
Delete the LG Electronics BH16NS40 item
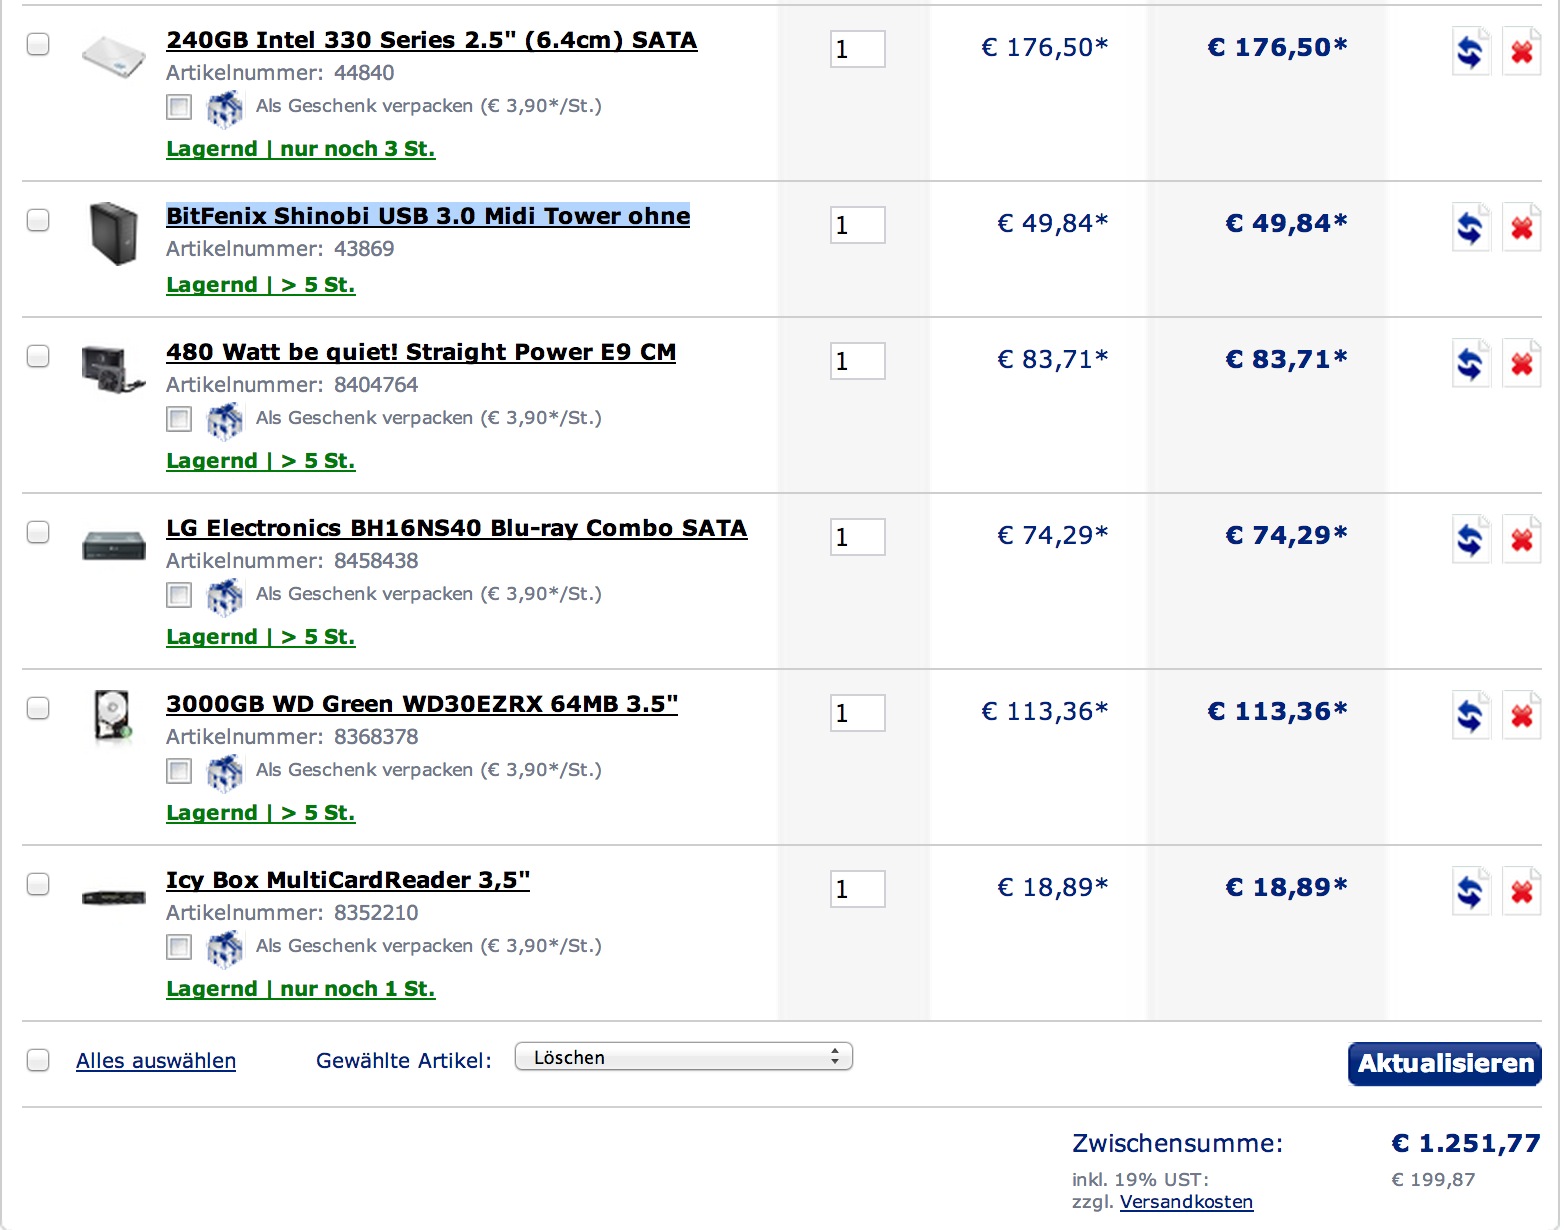(1521, 539)
